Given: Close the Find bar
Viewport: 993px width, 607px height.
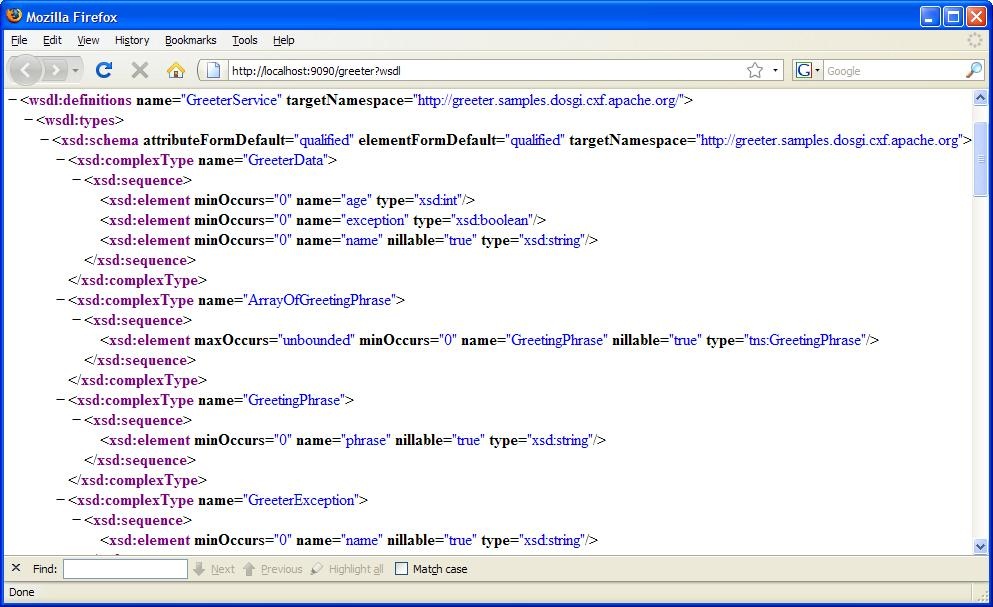Looking at the screenshot, I should [16, 568].
